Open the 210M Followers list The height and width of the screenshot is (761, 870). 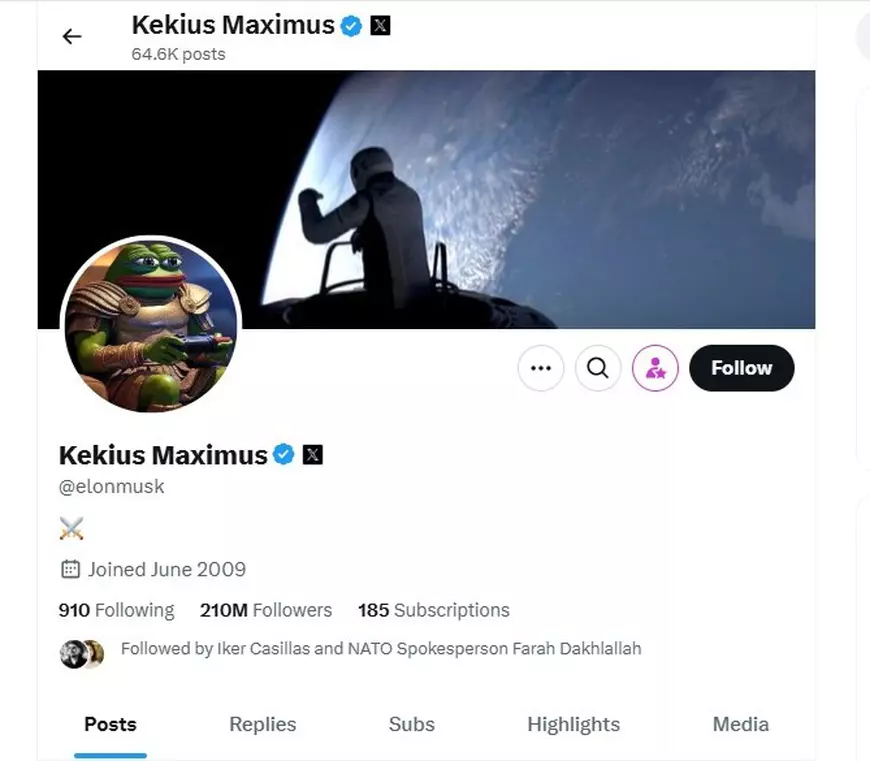pos(266,610)
